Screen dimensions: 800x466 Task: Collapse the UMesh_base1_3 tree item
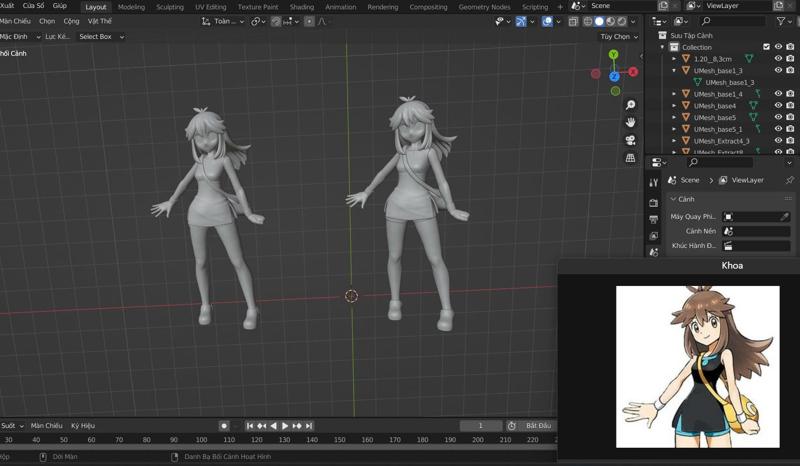click(674, 71)
